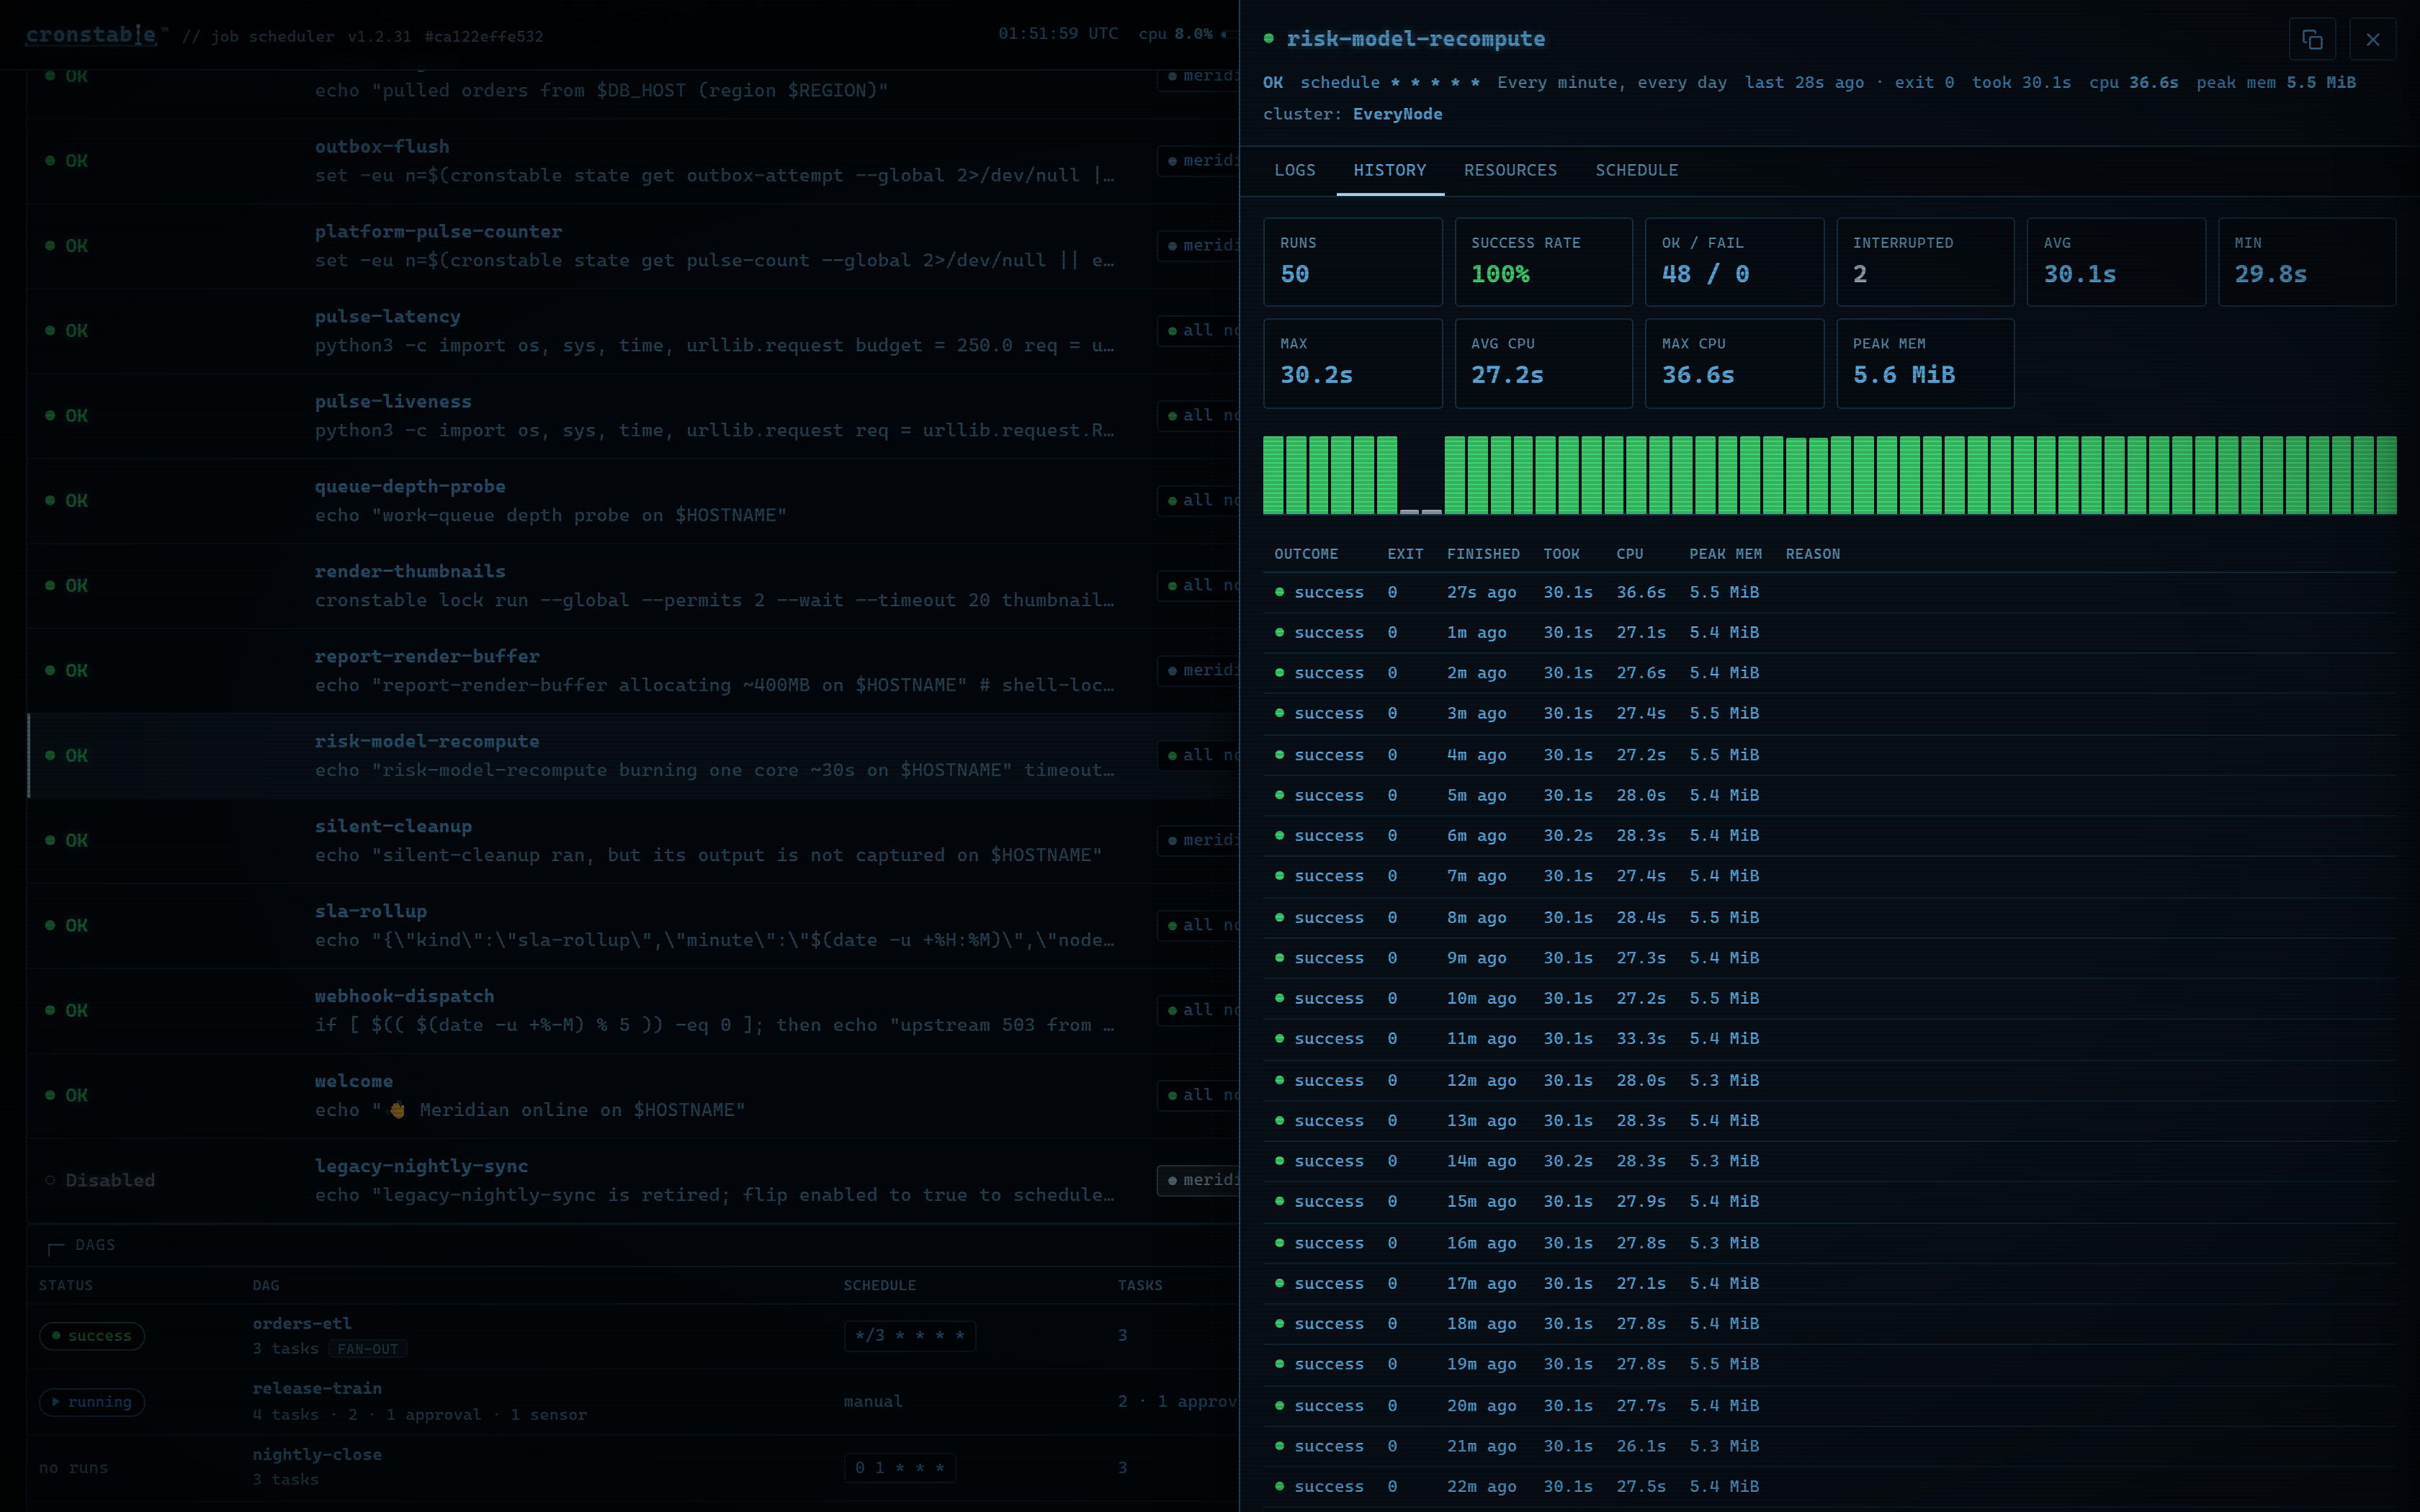Select the run finished 21m ago

tap(1829, 1446)
